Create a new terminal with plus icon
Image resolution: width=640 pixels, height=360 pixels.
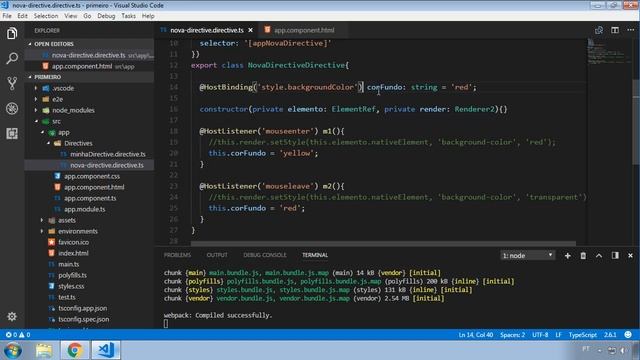point(567,256)
